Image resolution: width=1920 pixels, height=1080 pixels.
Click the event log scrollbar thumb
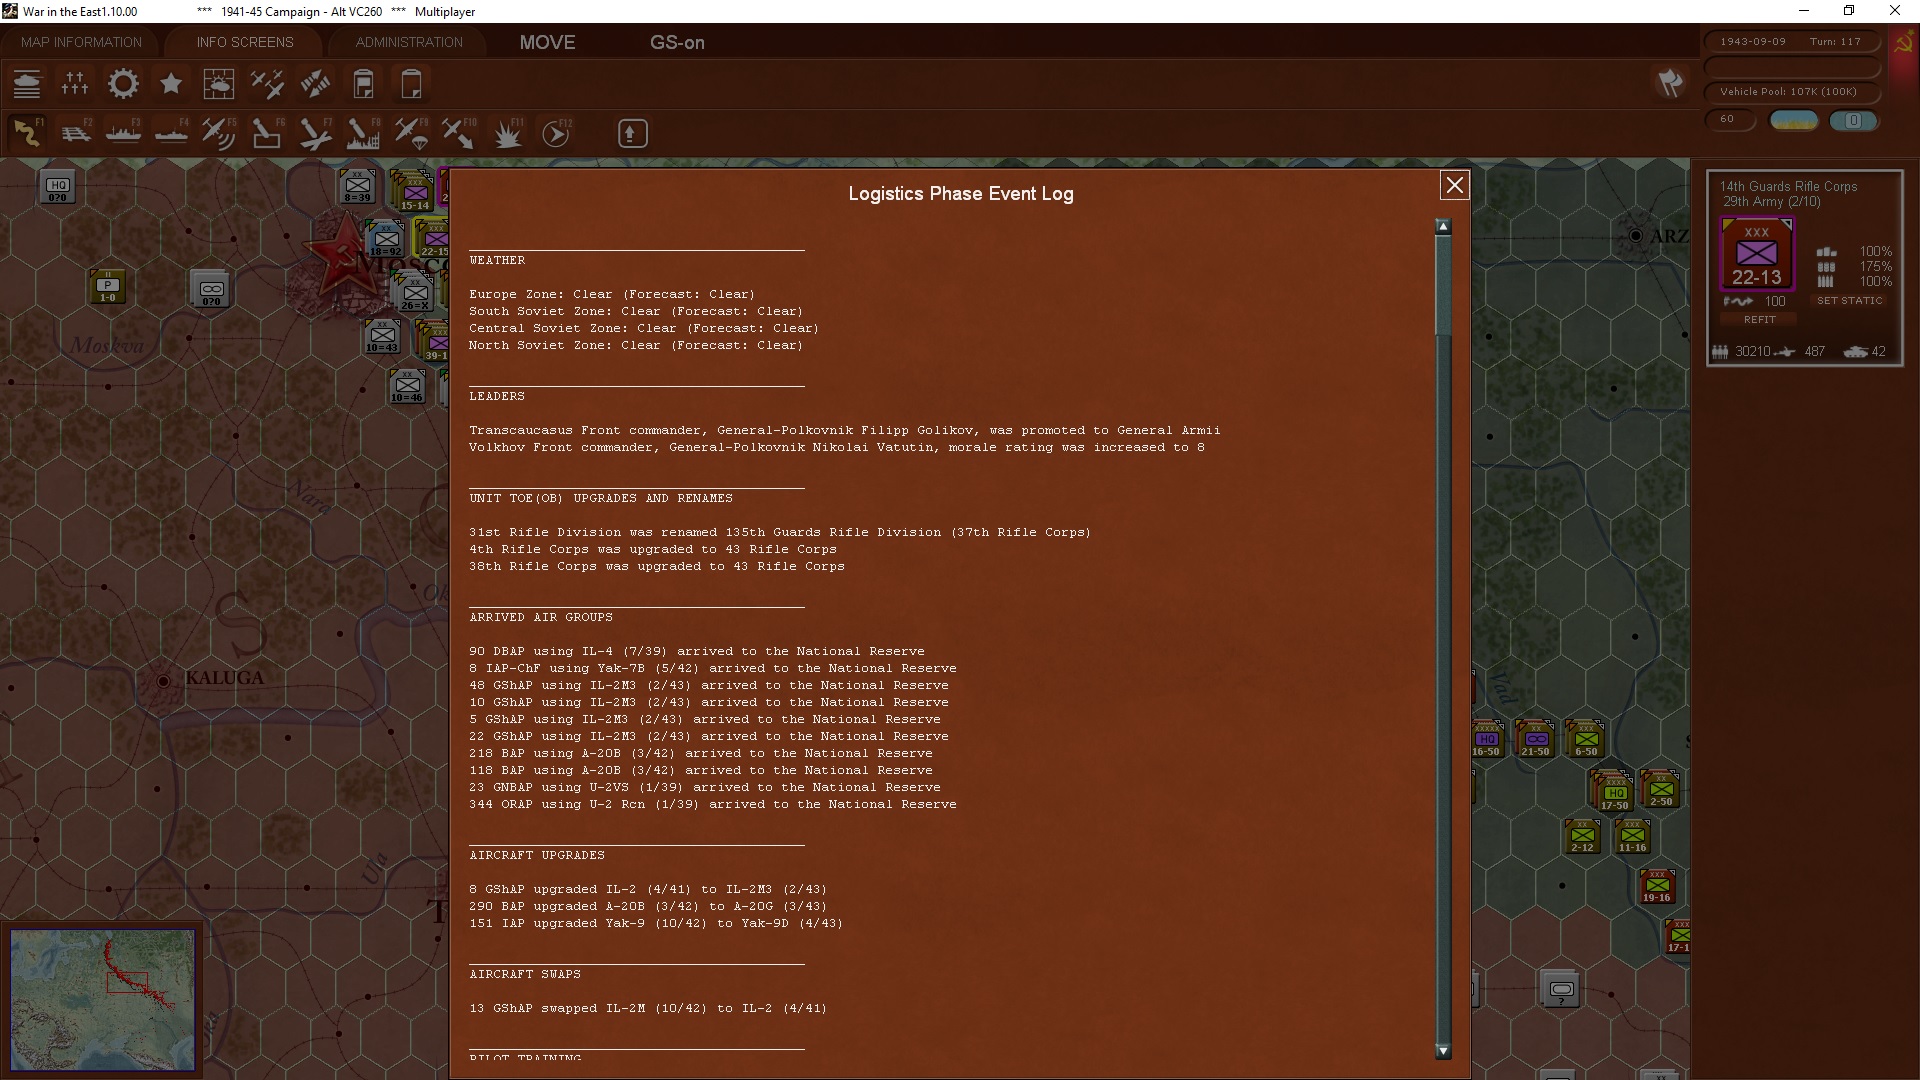pyautogui.click(x=1442, y=285)
